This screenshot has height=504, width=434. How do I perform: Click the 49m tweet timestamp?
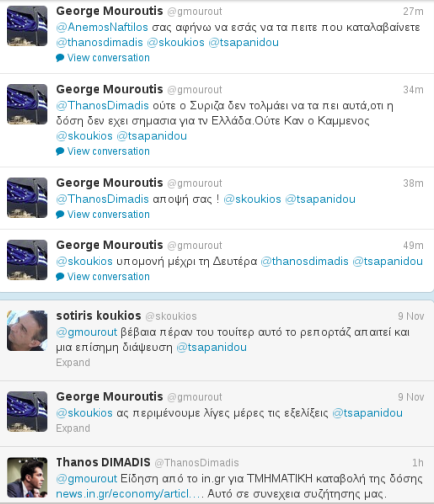point(413,245)
